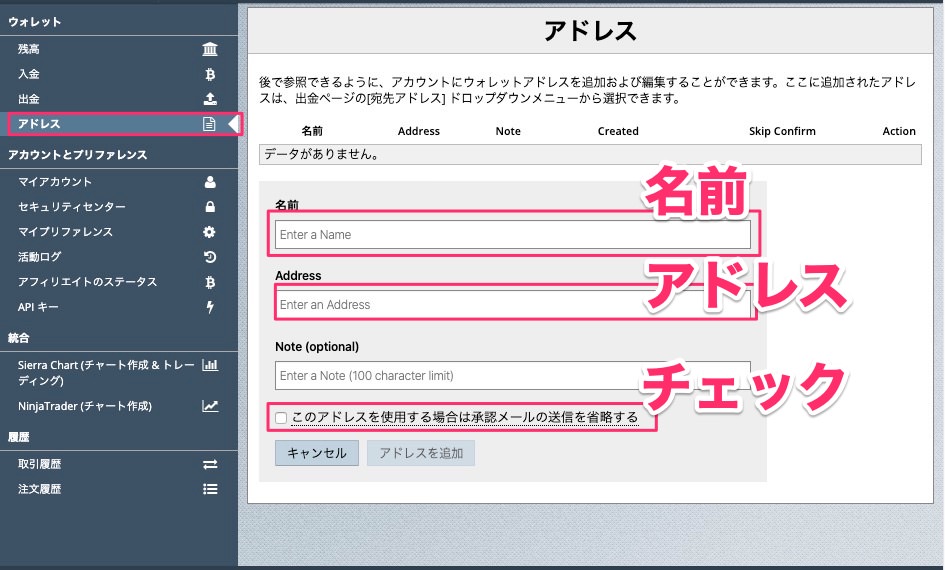Screen dimensions: 945x570
Task: Click the document icon beside アドレス
Action: 210,124
